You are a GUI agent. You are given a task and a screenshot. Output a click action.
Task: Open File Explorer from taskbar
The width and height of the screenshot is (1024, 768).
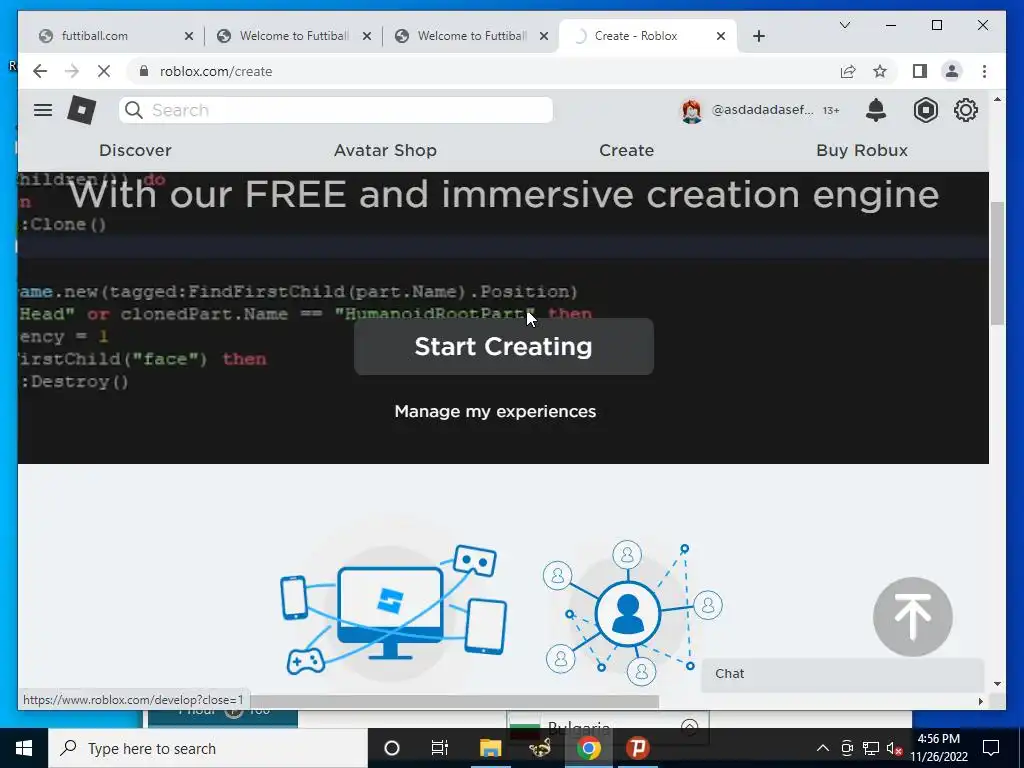490,748
